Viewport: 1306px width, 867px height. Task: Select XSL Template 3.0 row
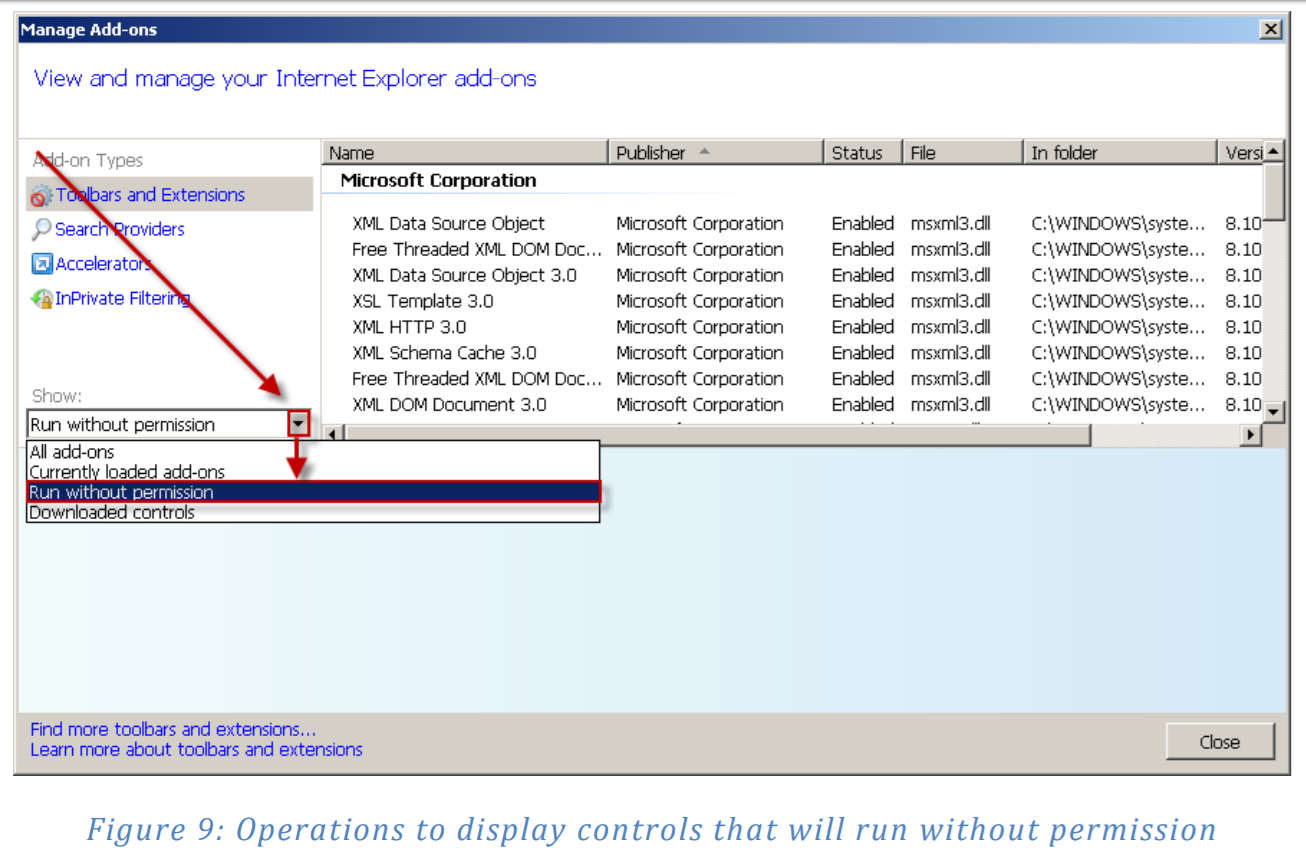point(792,302)
